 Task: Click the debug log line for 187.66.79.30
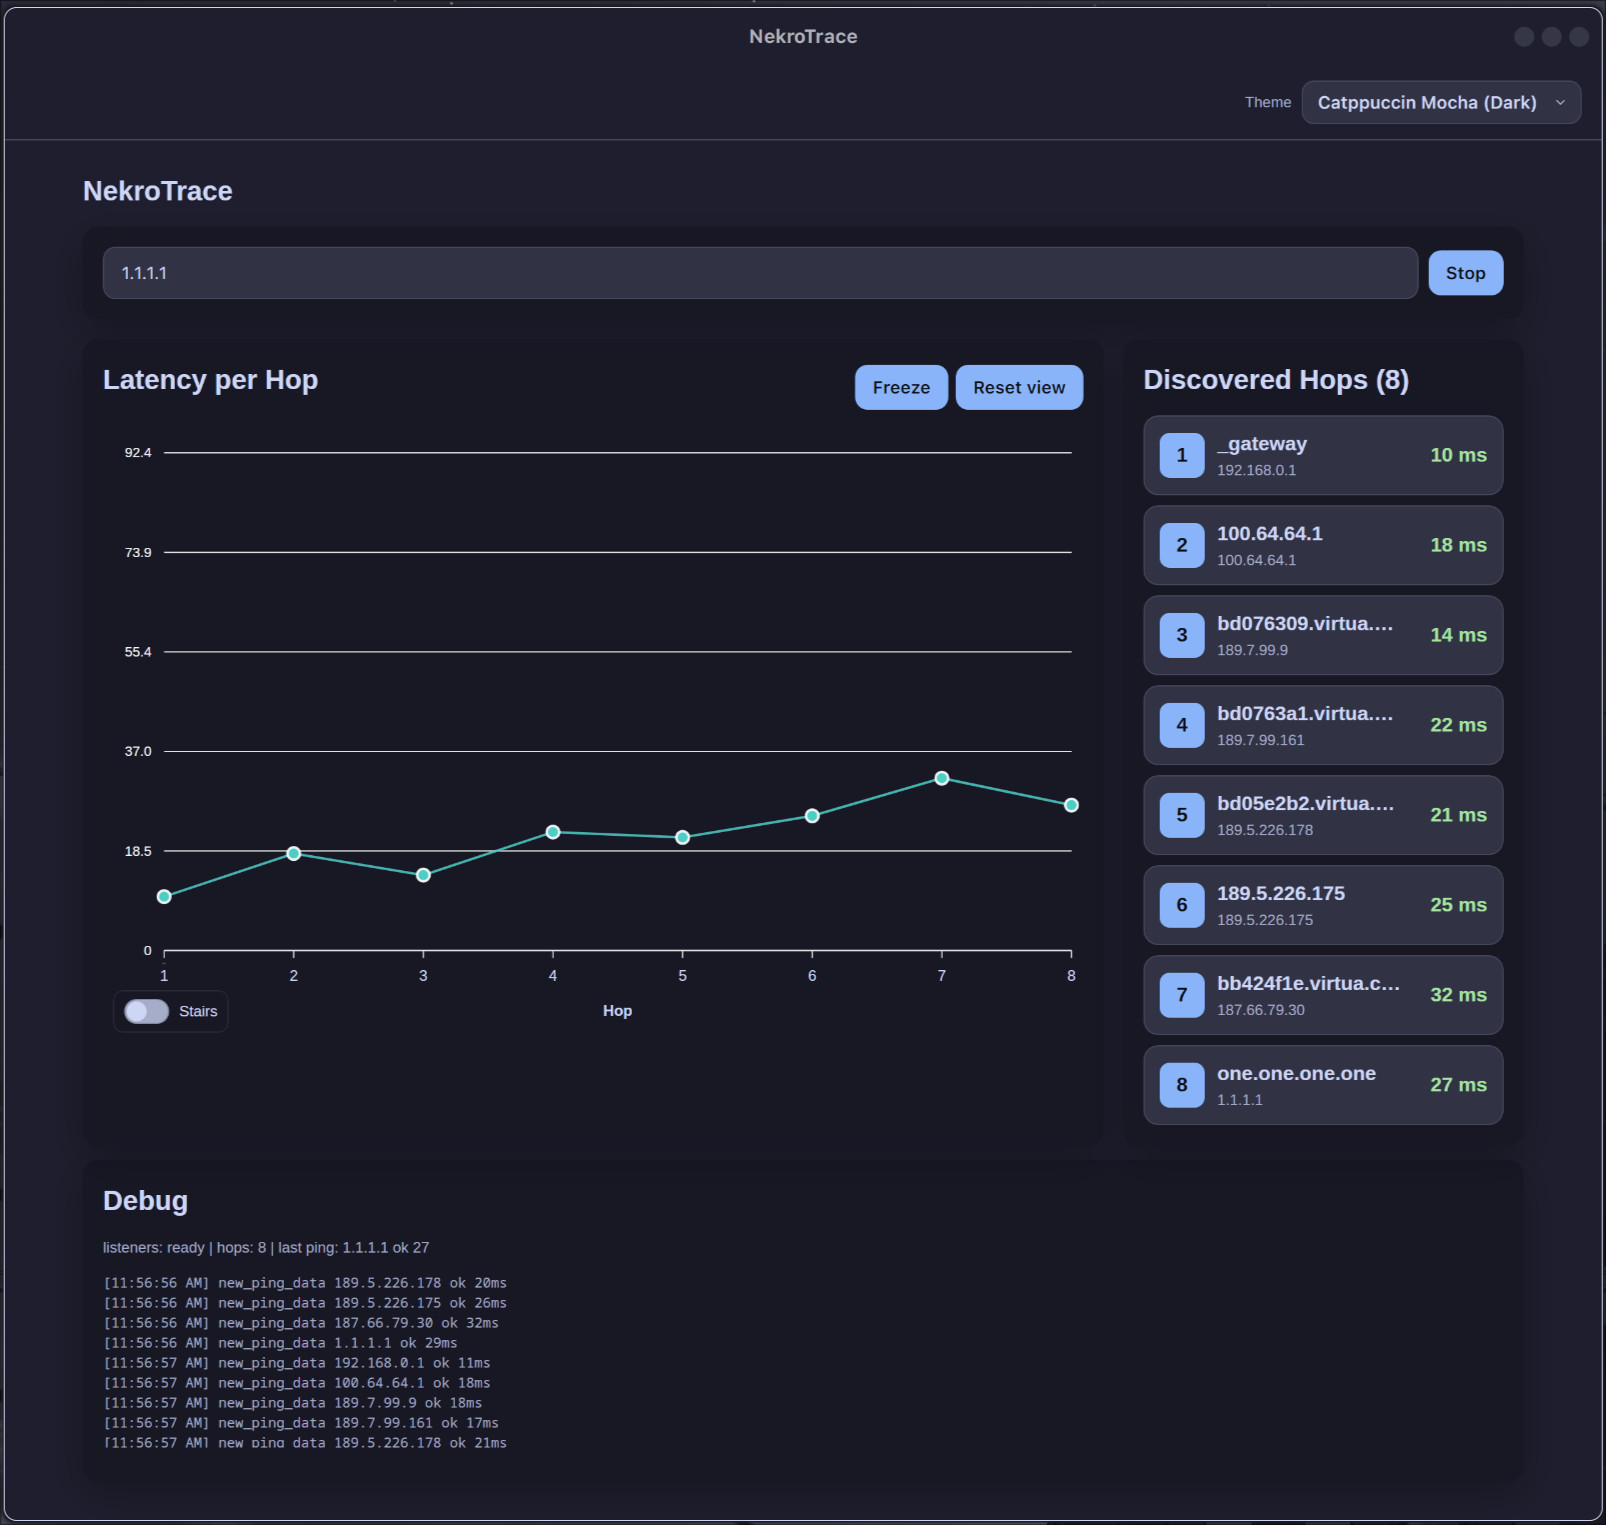[x=301, y=1323]
